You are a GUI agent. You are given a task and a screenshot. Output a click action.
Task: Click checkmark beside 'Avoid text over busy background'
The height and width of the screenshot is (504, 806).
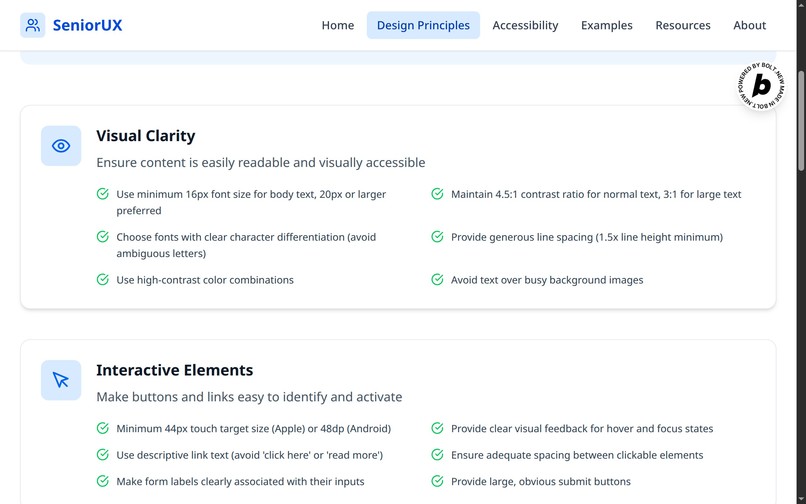point(437,279)
